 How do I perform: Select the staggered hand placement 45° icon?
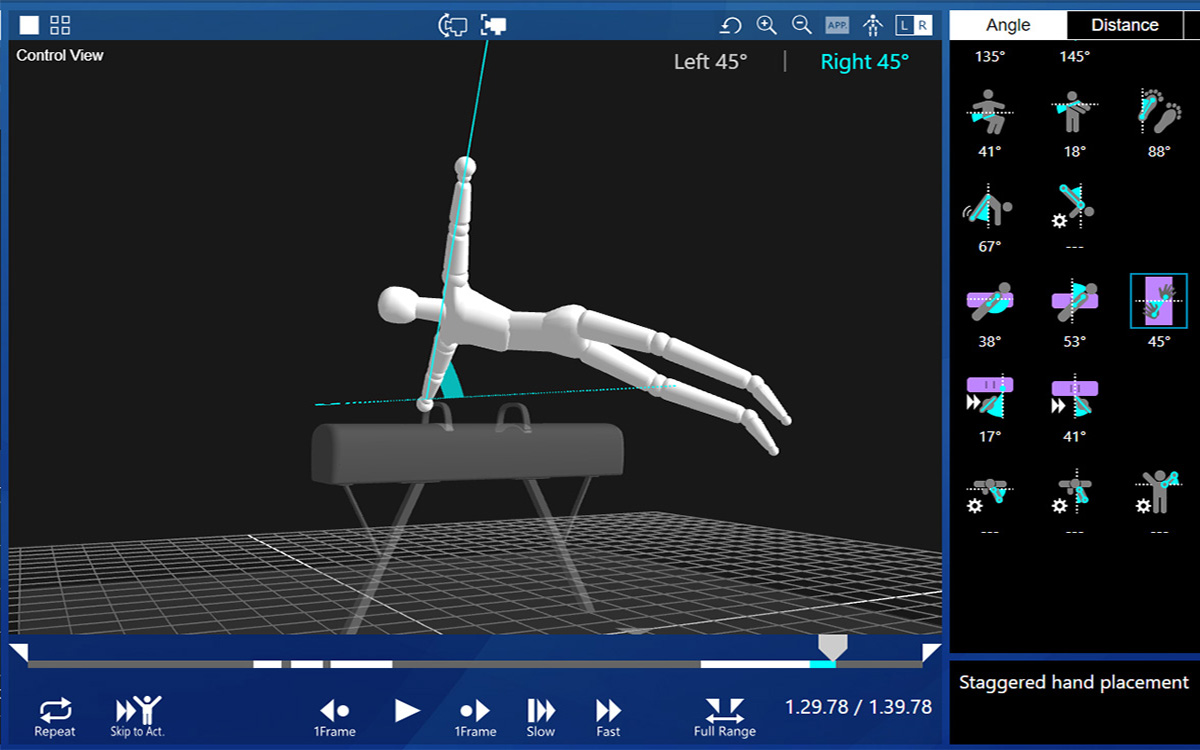1159,300
